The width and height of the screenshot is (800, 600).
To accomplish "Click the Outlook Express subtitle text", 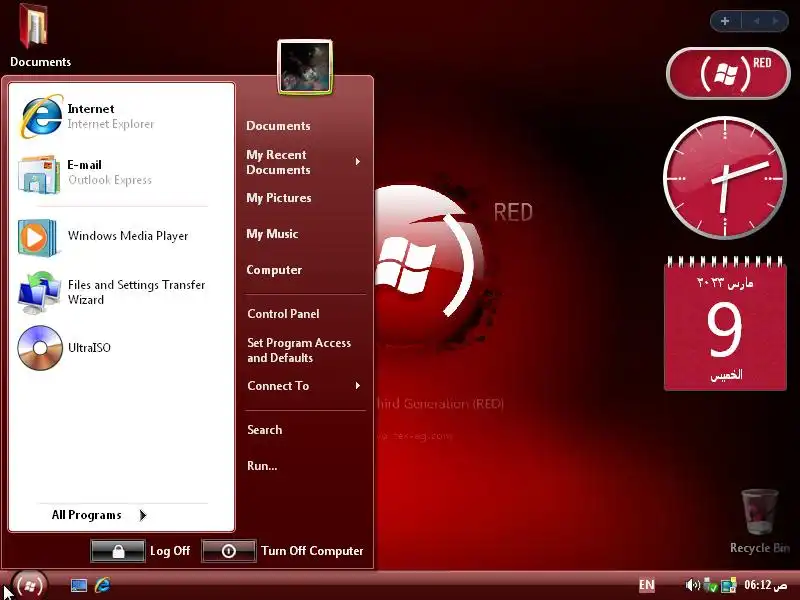I will pyautogui.click(x=110, y=180).
